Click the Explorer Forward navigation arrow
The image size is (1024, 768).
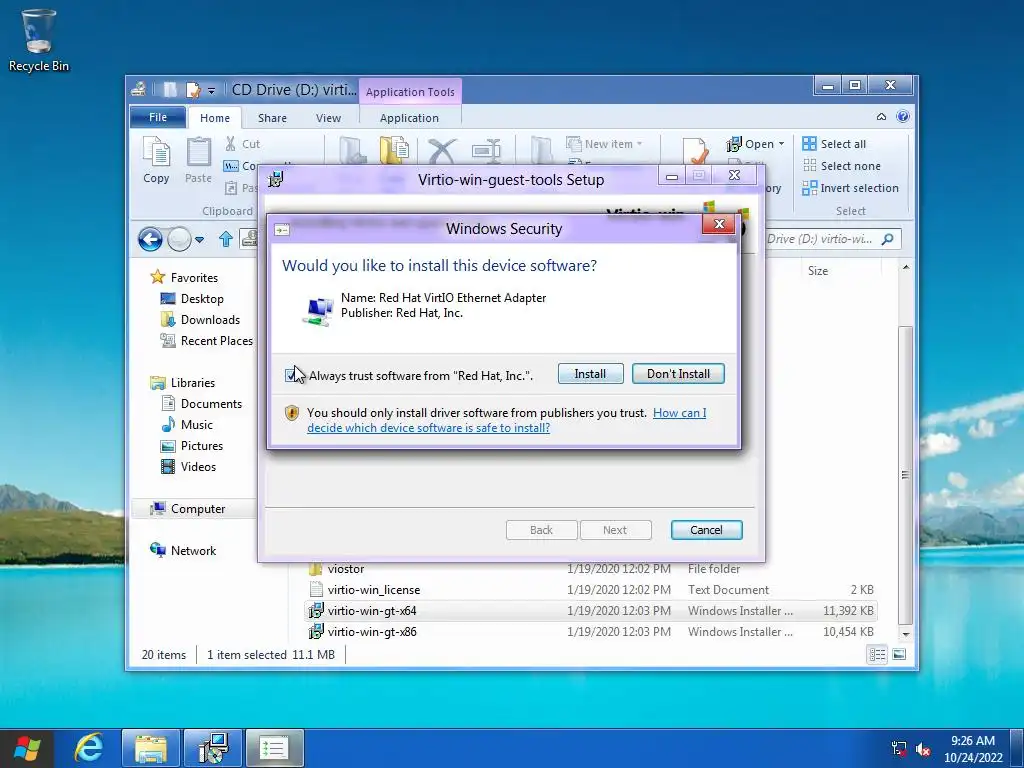(179, 239)
